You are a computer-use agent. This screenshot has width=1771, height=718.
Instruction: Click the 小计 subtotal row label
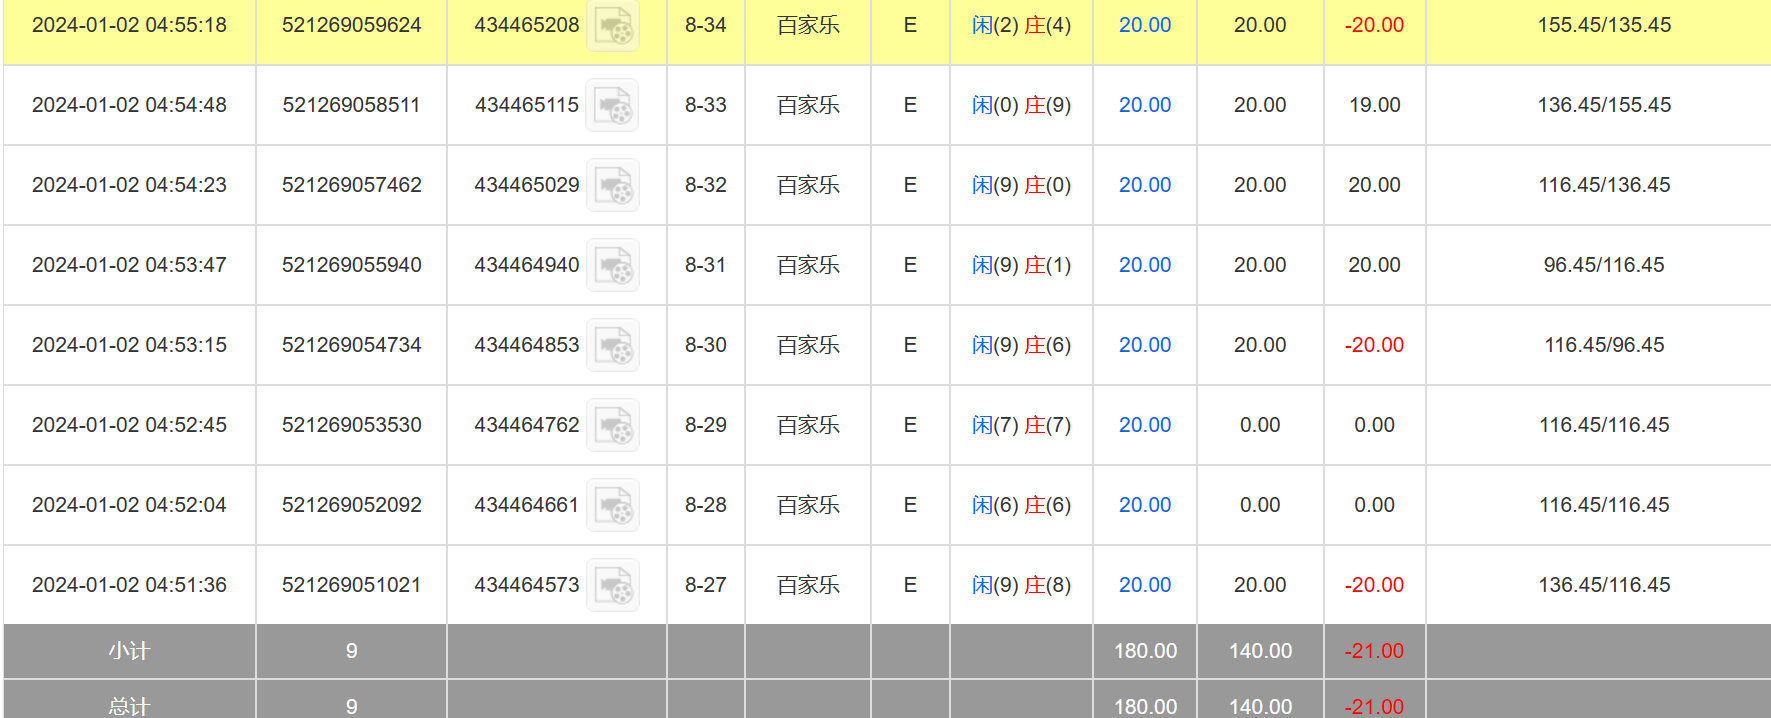(x=129, y=651)
